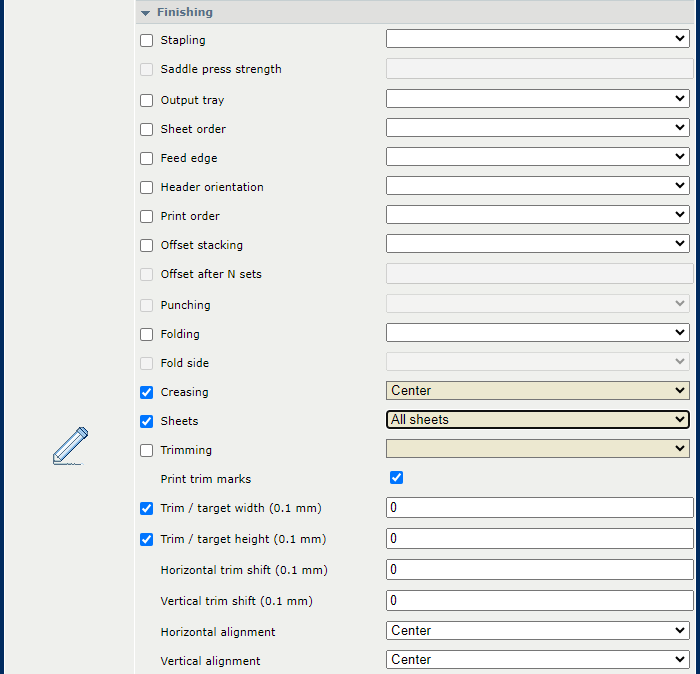Enable the Stapling checkbox
The width and height of the screenshot is (700, 674).
point(146,40)
